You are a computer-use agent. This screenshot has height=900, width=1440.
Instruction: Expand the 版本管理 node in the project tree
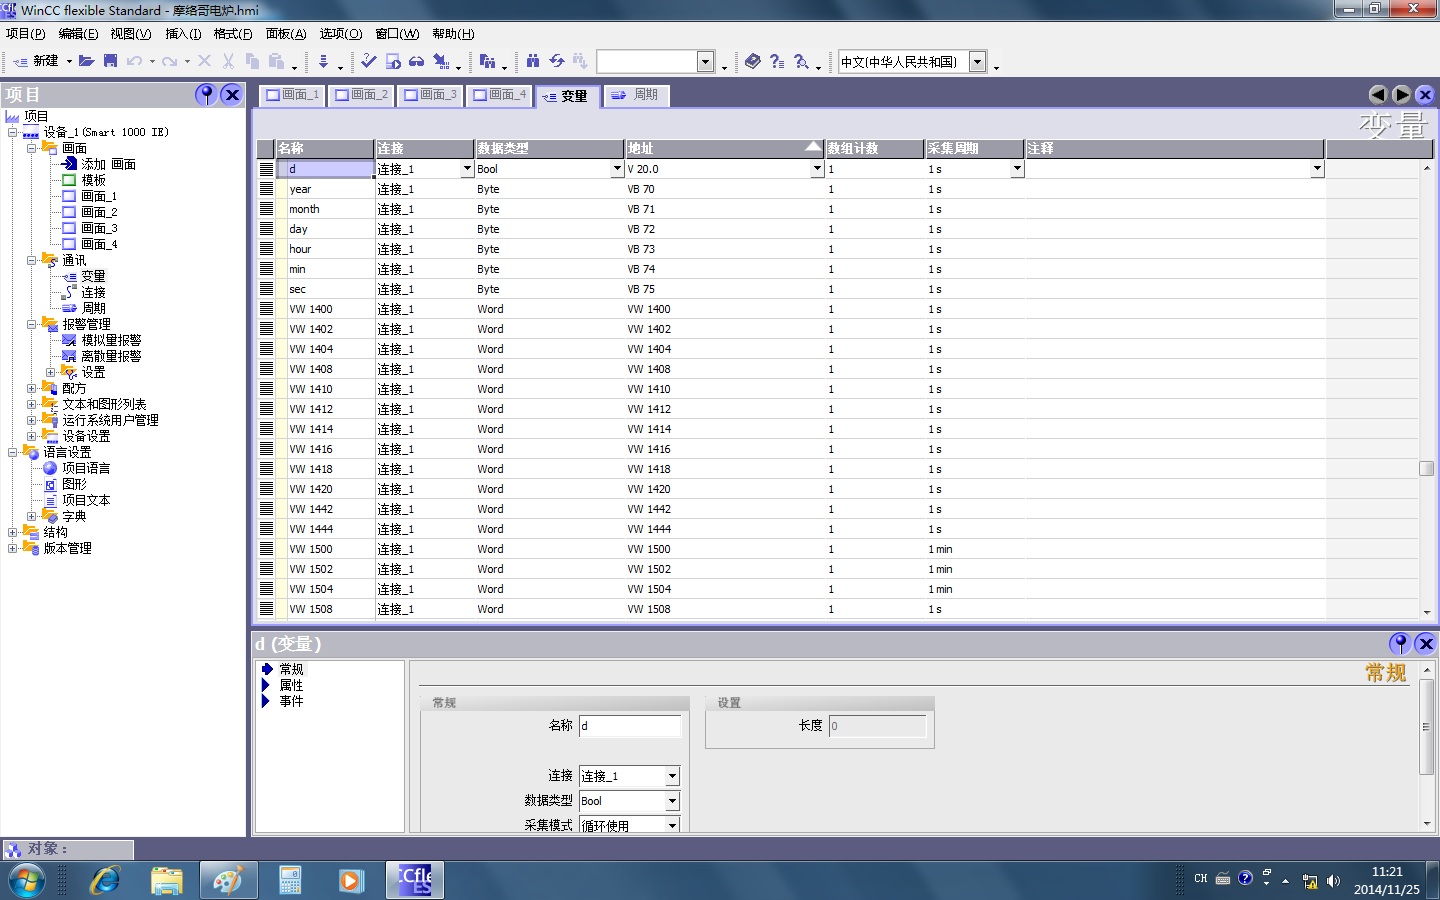point(12,548)
